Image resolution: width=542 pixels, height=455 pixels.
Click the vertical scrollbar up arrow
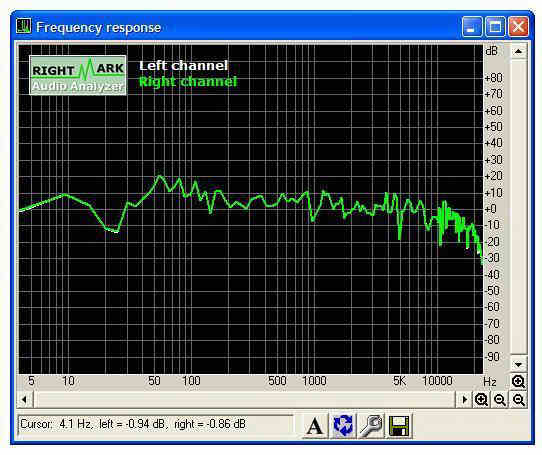pyautogui.click(x=518, y=52)
